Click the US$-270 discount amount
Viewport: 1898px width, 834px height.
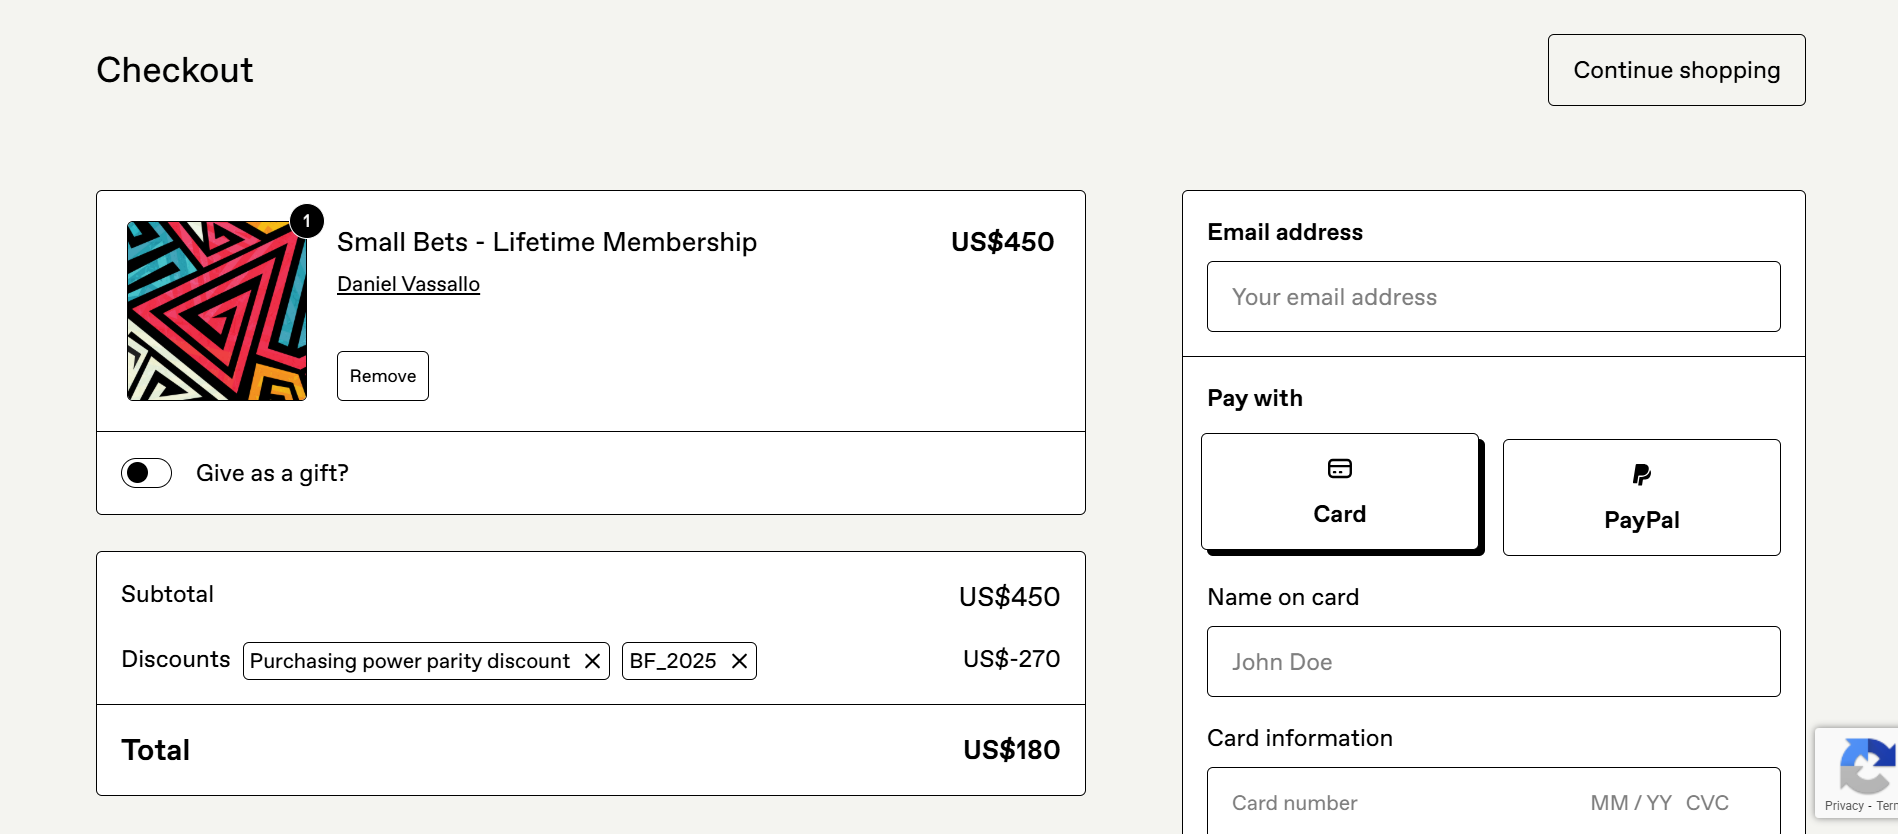click(1011, 659)
